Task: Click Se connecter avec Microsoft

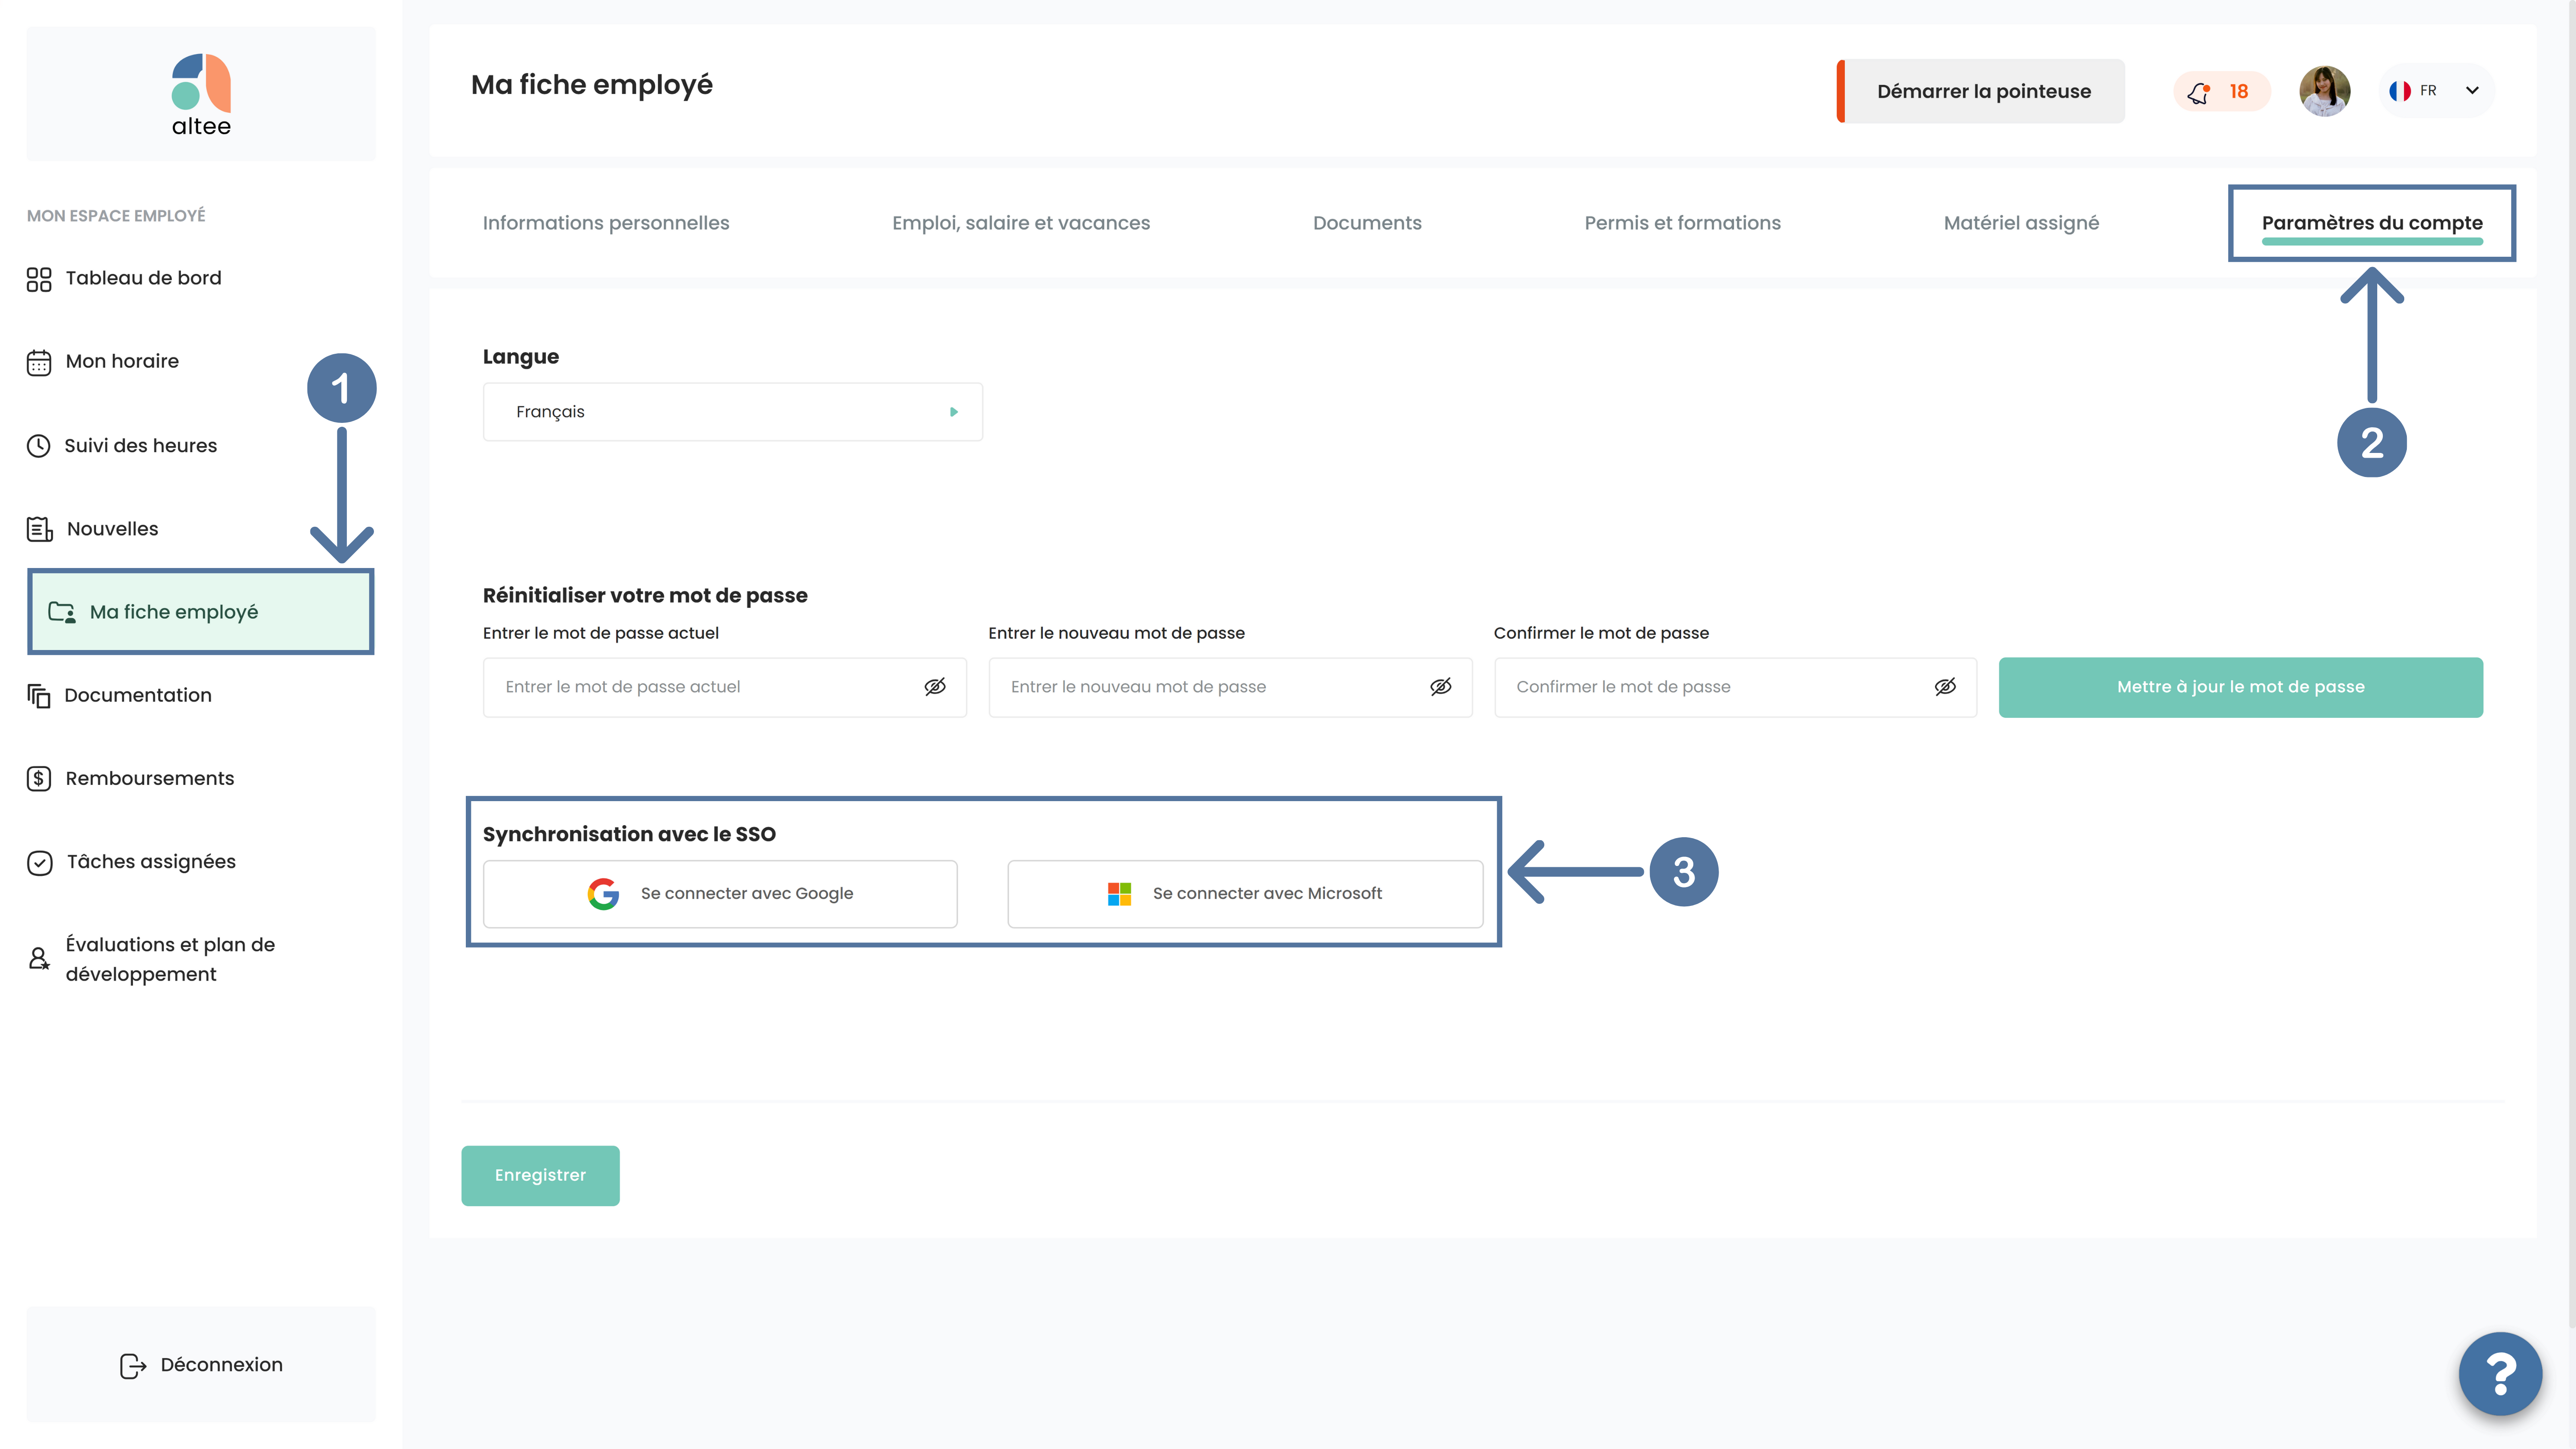Action: (1245, 894)
